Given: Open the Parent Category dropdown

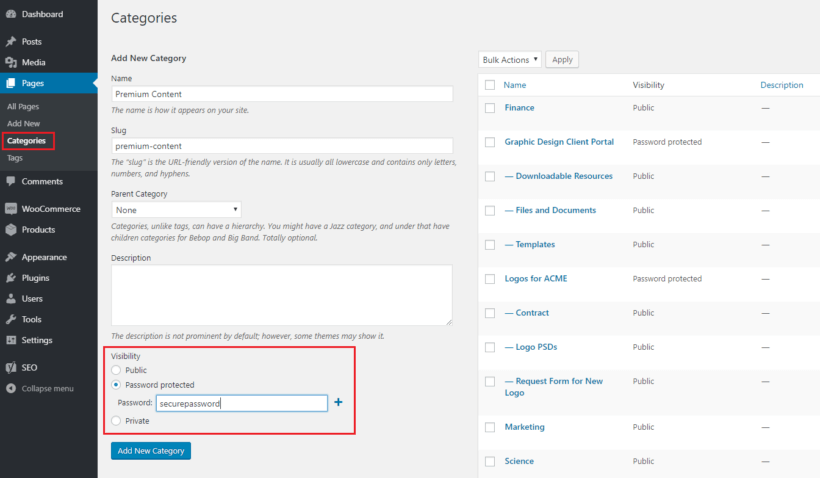Looking at the screenshot, I should [x=176, y=210].
